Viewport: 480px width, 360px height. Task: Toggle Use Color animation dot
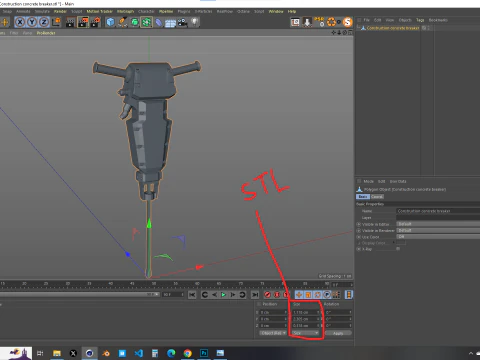[359, 237]
